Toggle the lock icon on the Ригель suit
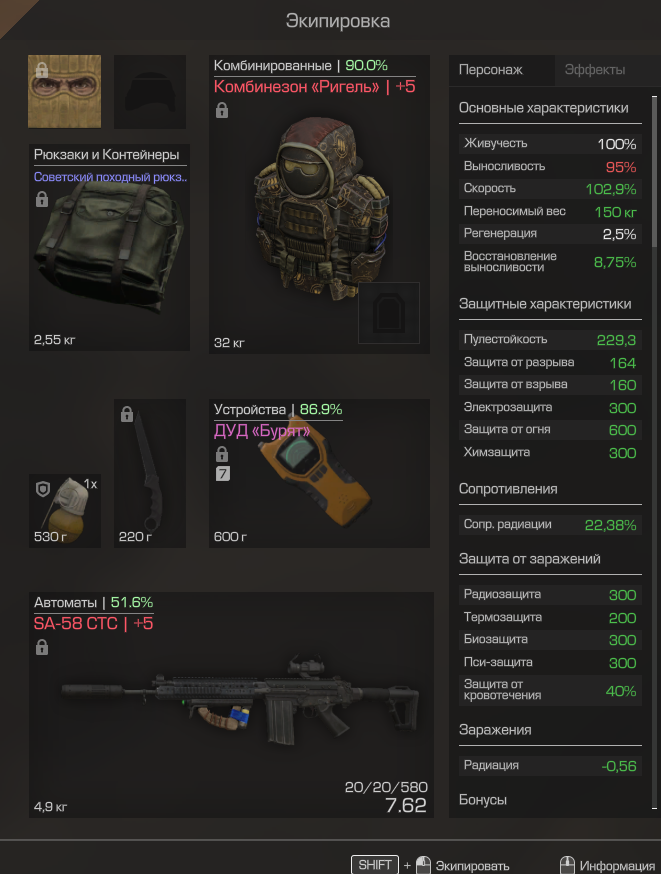The width and height of the screenshot is (661, 874). coord(222,110)
